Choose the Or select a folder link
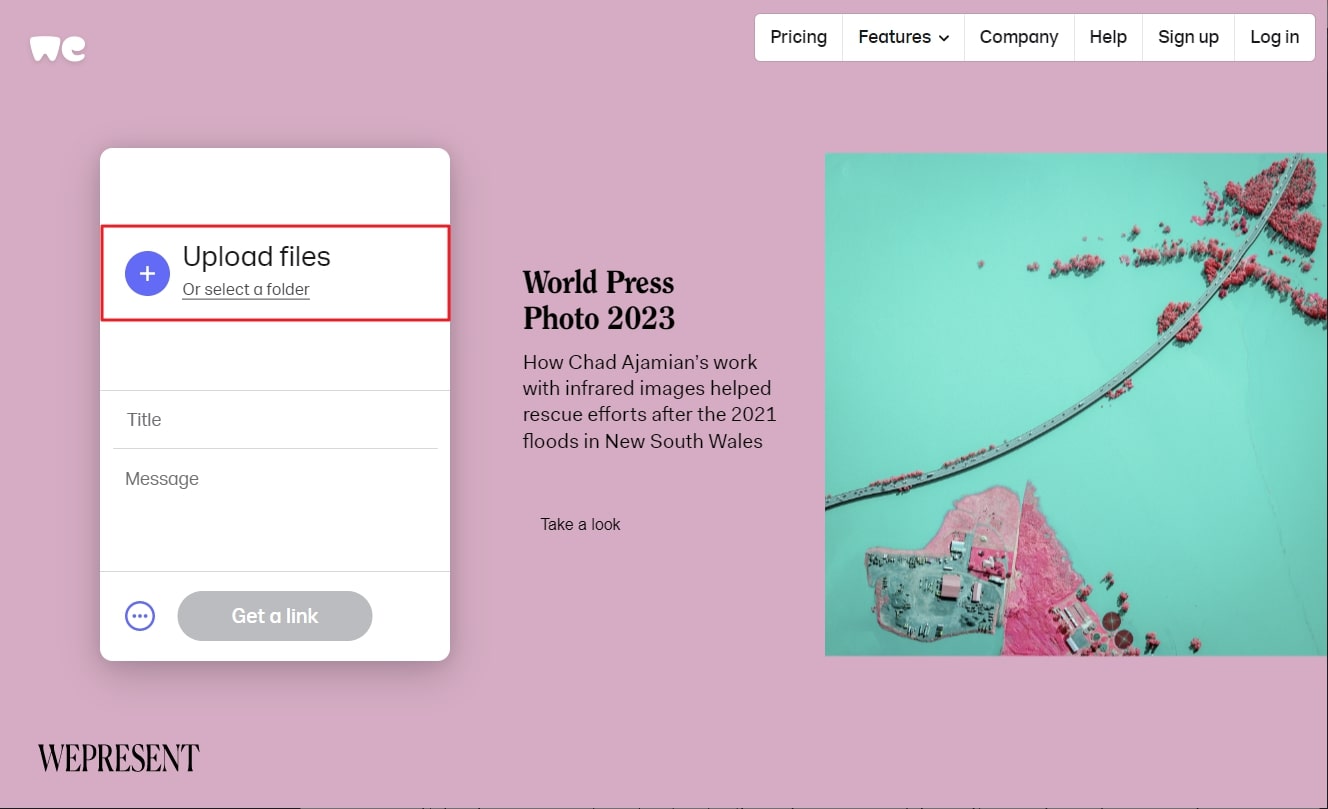This screenshot has height=809, width=1328. pos(246,290)
